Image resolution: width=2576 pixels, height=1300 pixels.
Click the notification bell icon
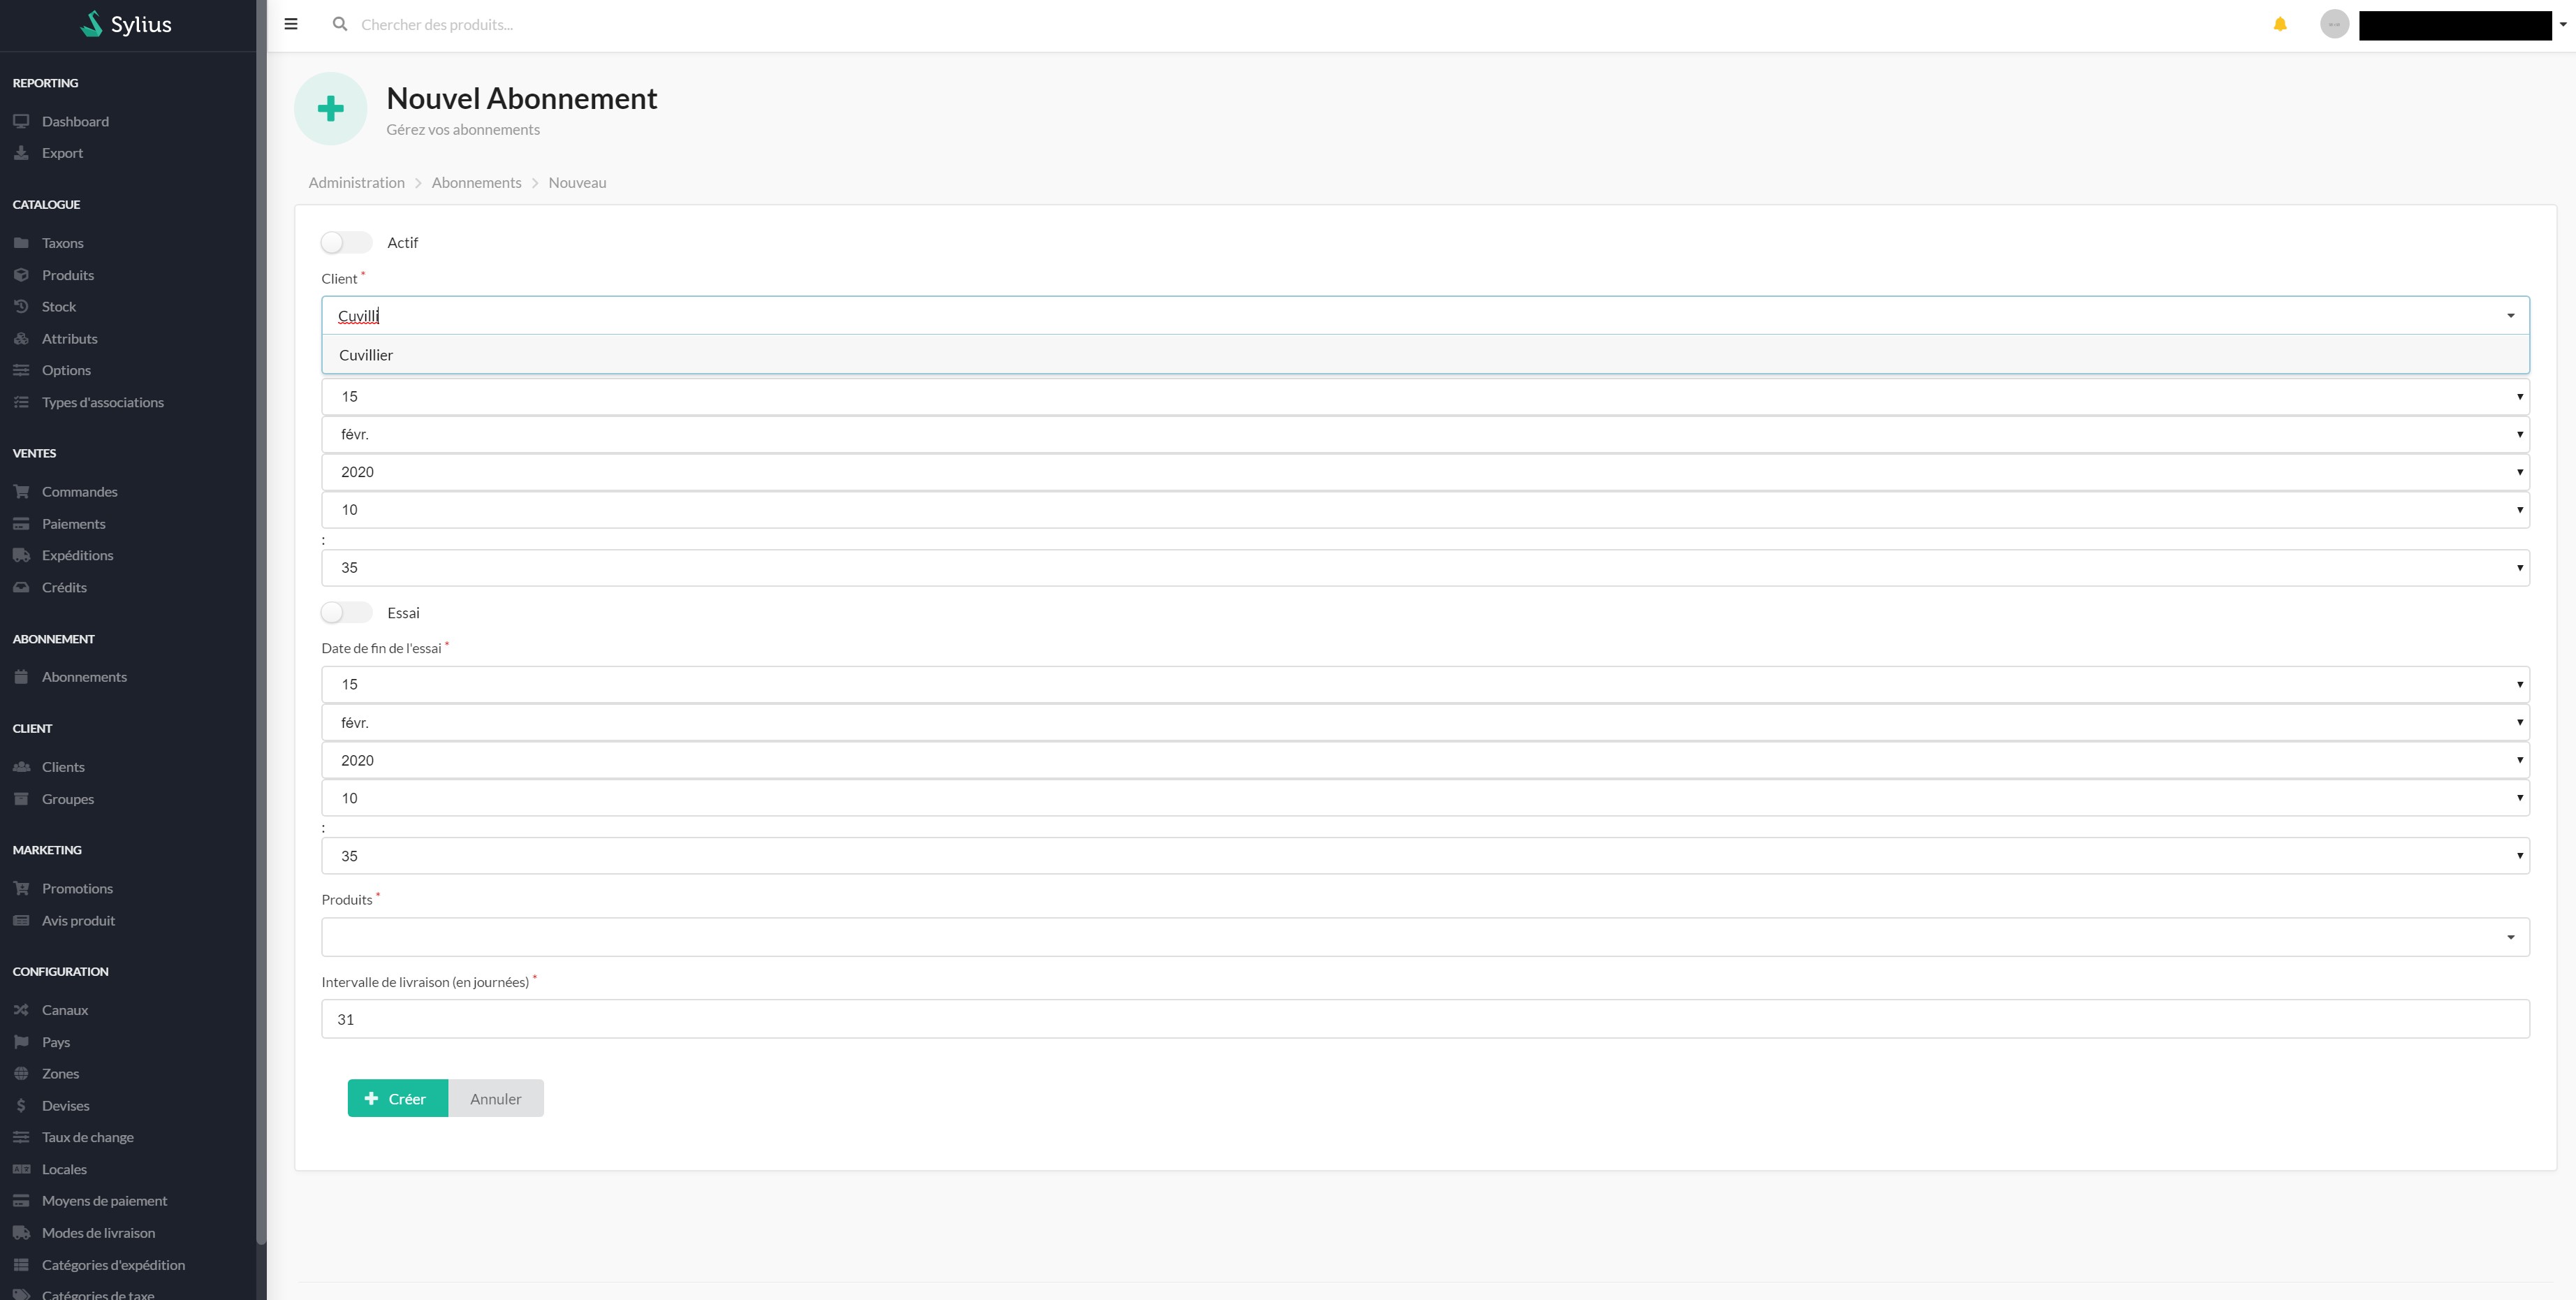click(2281, 24)
